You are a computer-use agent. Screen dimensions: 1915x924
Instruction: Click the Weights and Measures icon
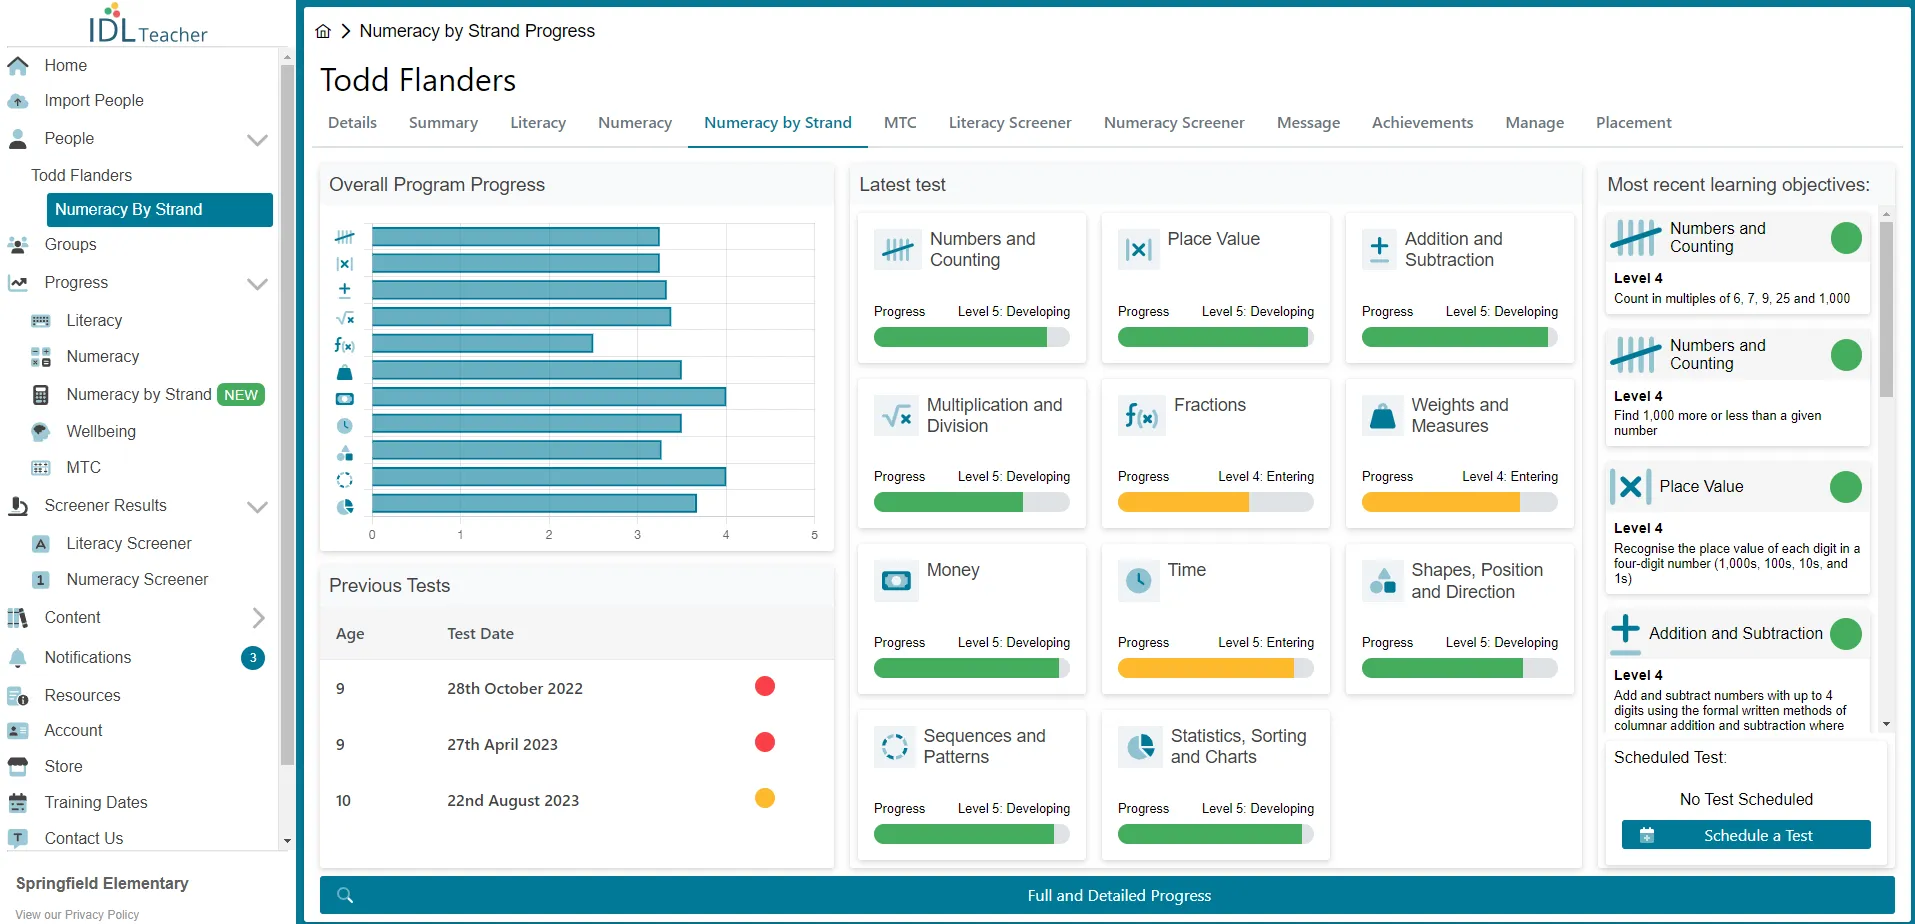tap(1383, 415)
